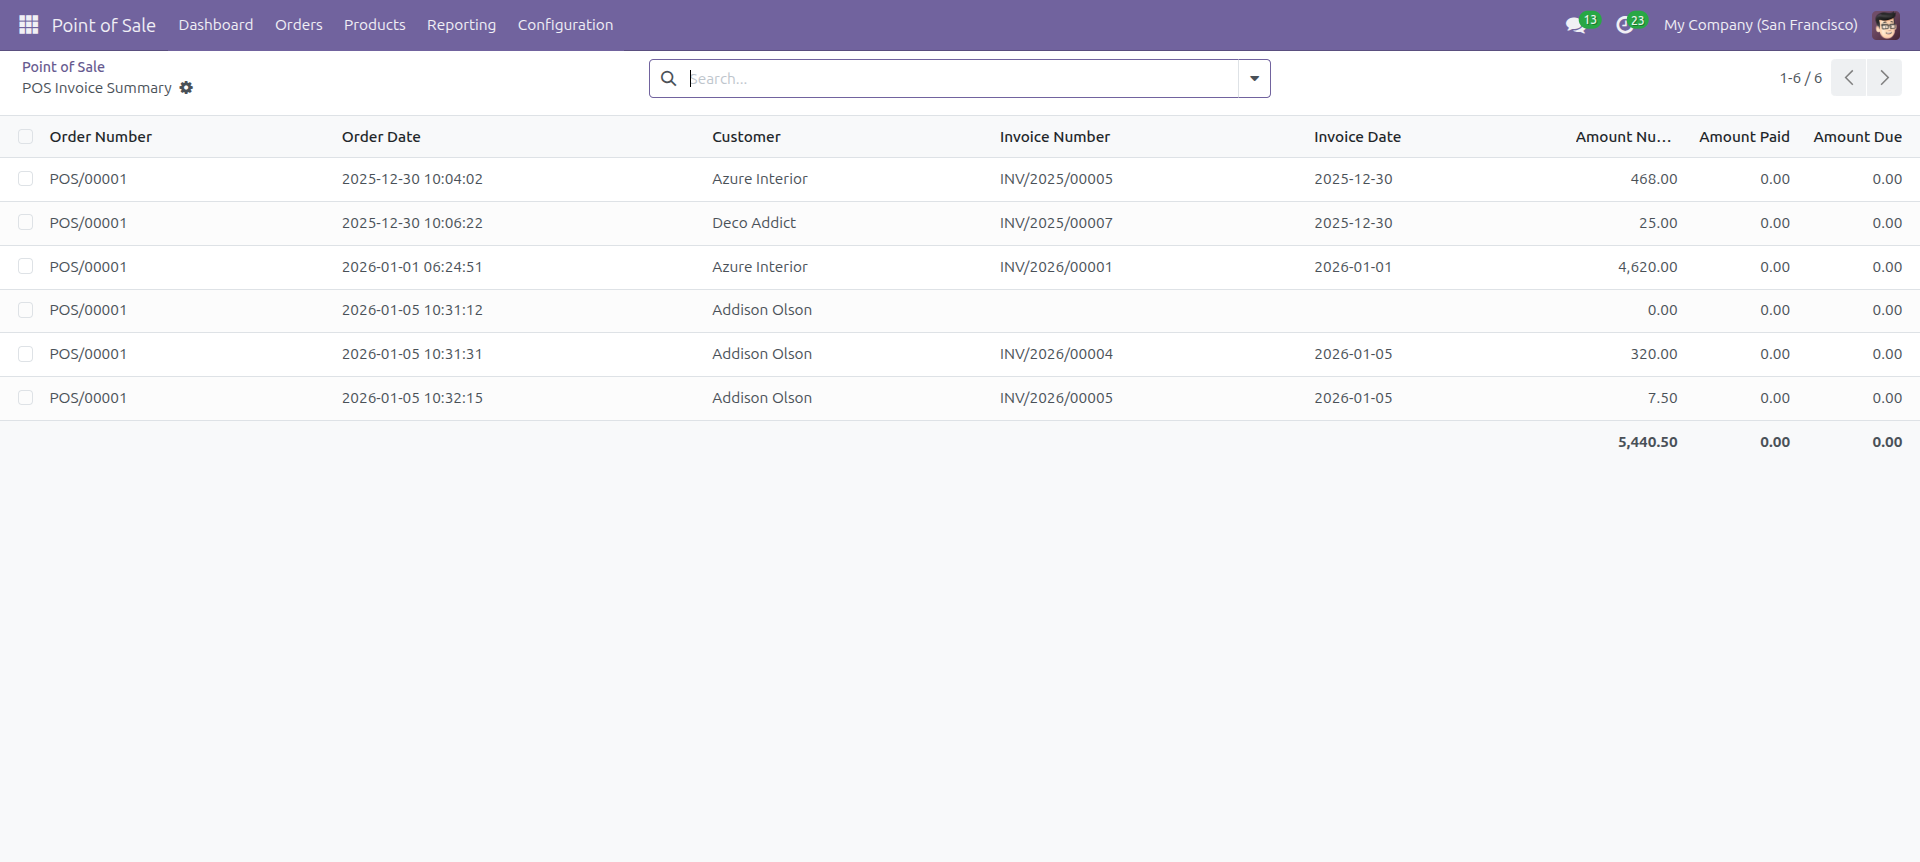Open the Dashboard menu
1920x862 pixels.
pyautogui.click(x=216, y=25)
